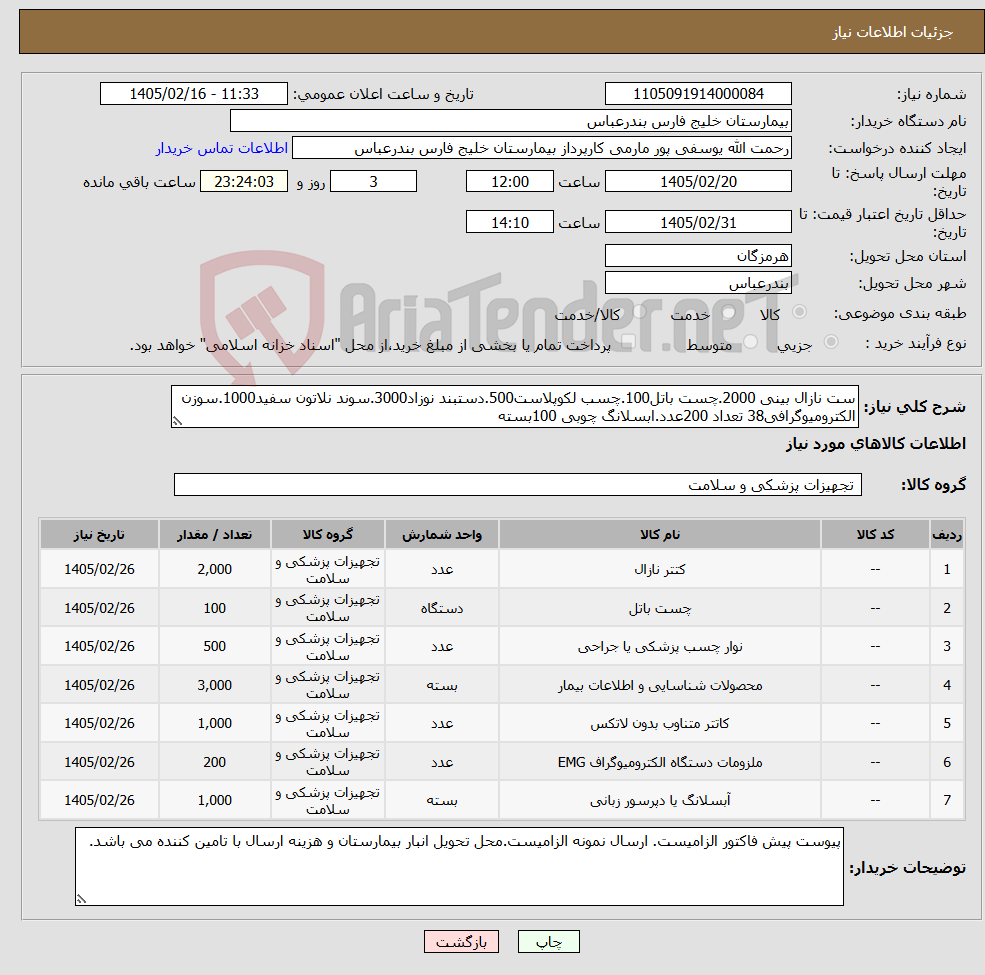Click the نام کالا column header
This screenshot has height=975, width=985.
tap(660, 535)
